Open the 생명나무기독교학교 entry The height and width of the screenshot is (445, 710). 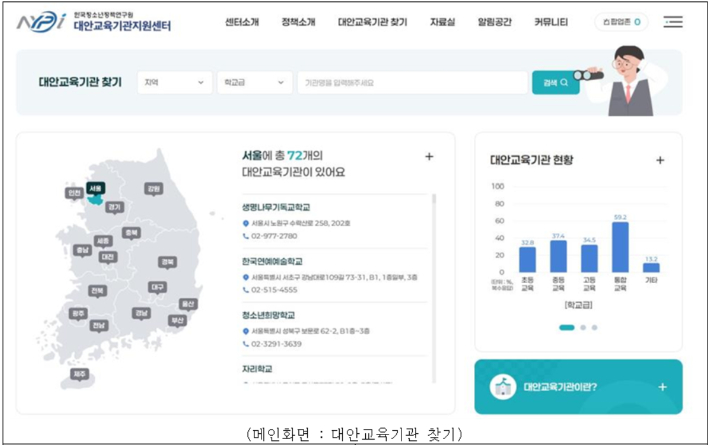point(276,207)
